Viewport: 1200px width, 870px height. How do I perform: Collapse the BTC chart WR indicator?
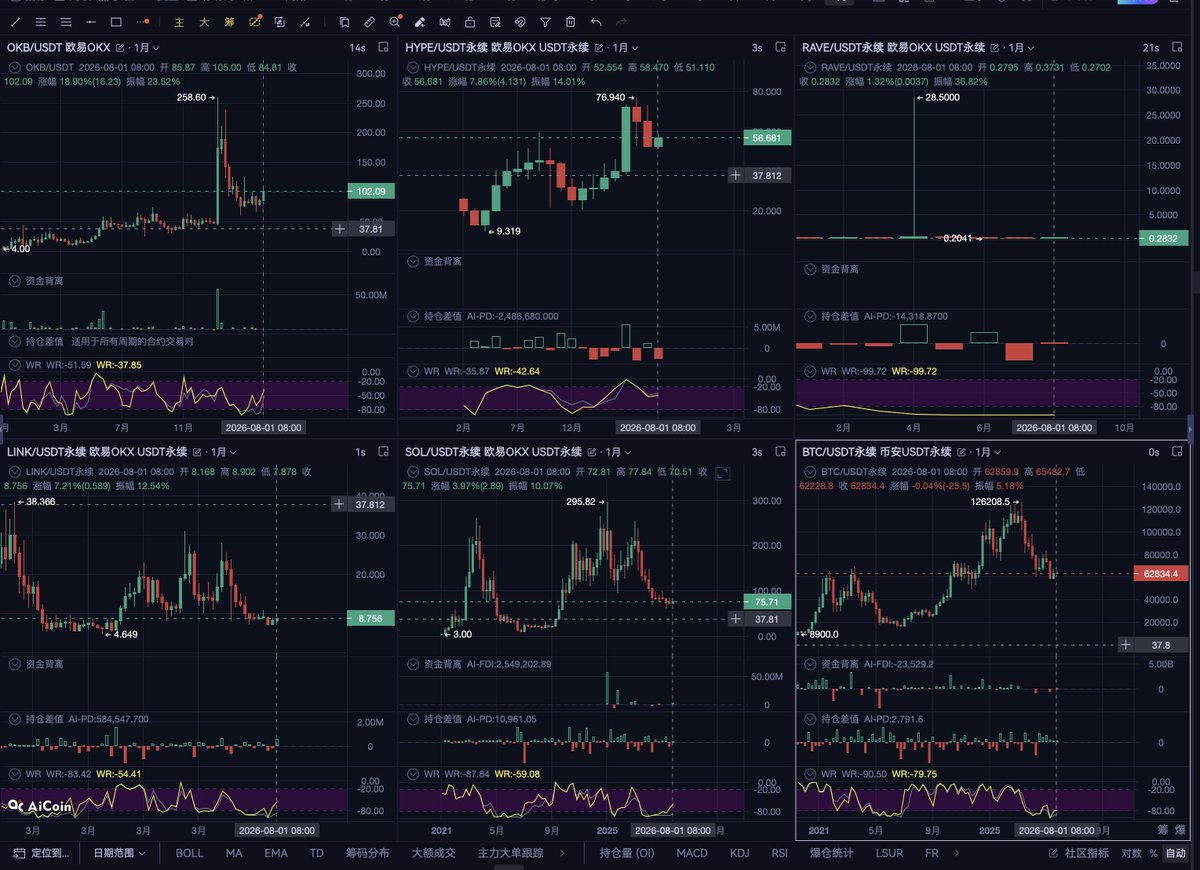click(812, 773)
